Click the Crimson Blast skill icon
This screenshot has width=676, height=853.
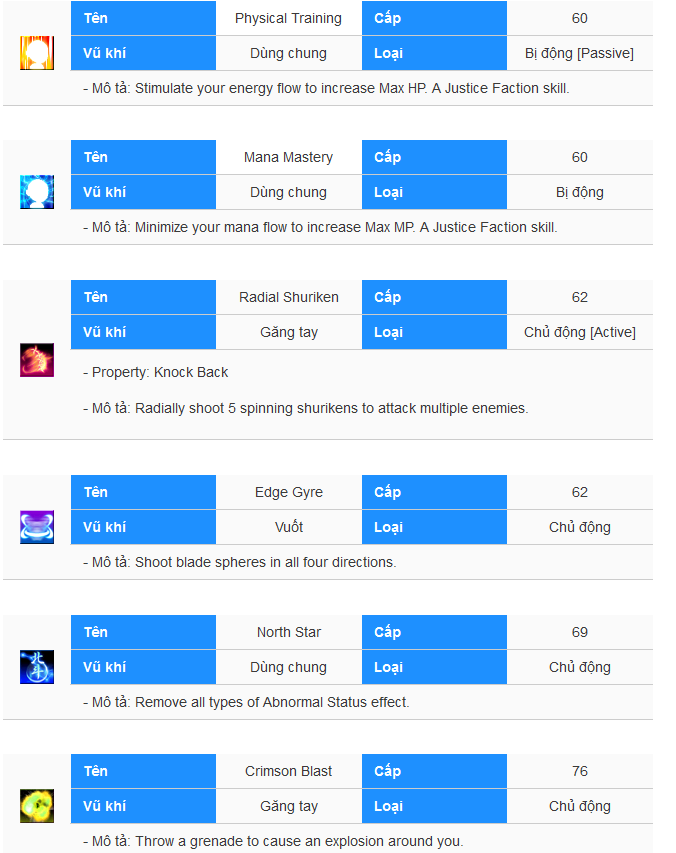click(x=37, y=806)
